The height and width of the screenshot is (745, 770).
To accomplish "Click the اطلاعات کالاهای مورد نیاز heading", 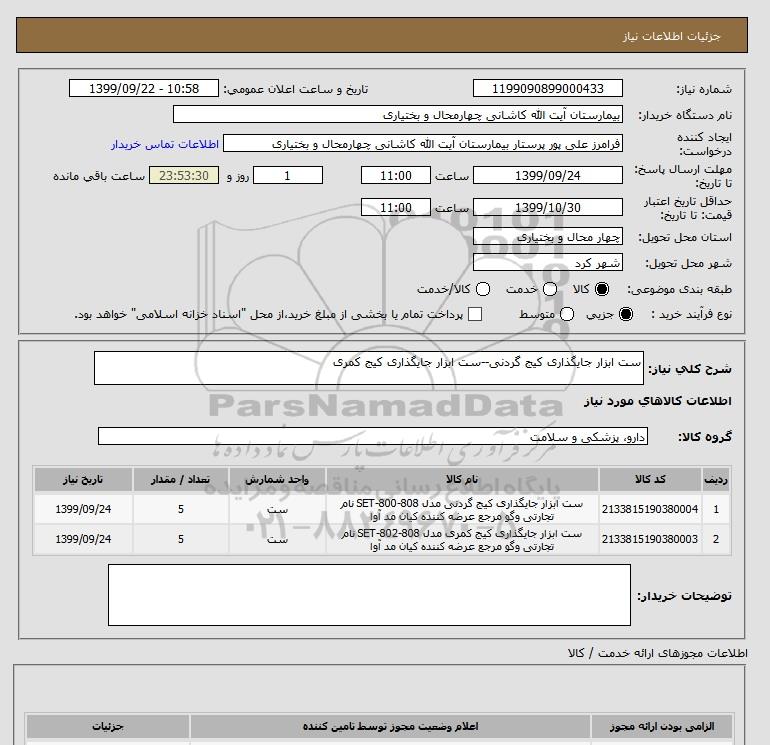I will 658,401.
